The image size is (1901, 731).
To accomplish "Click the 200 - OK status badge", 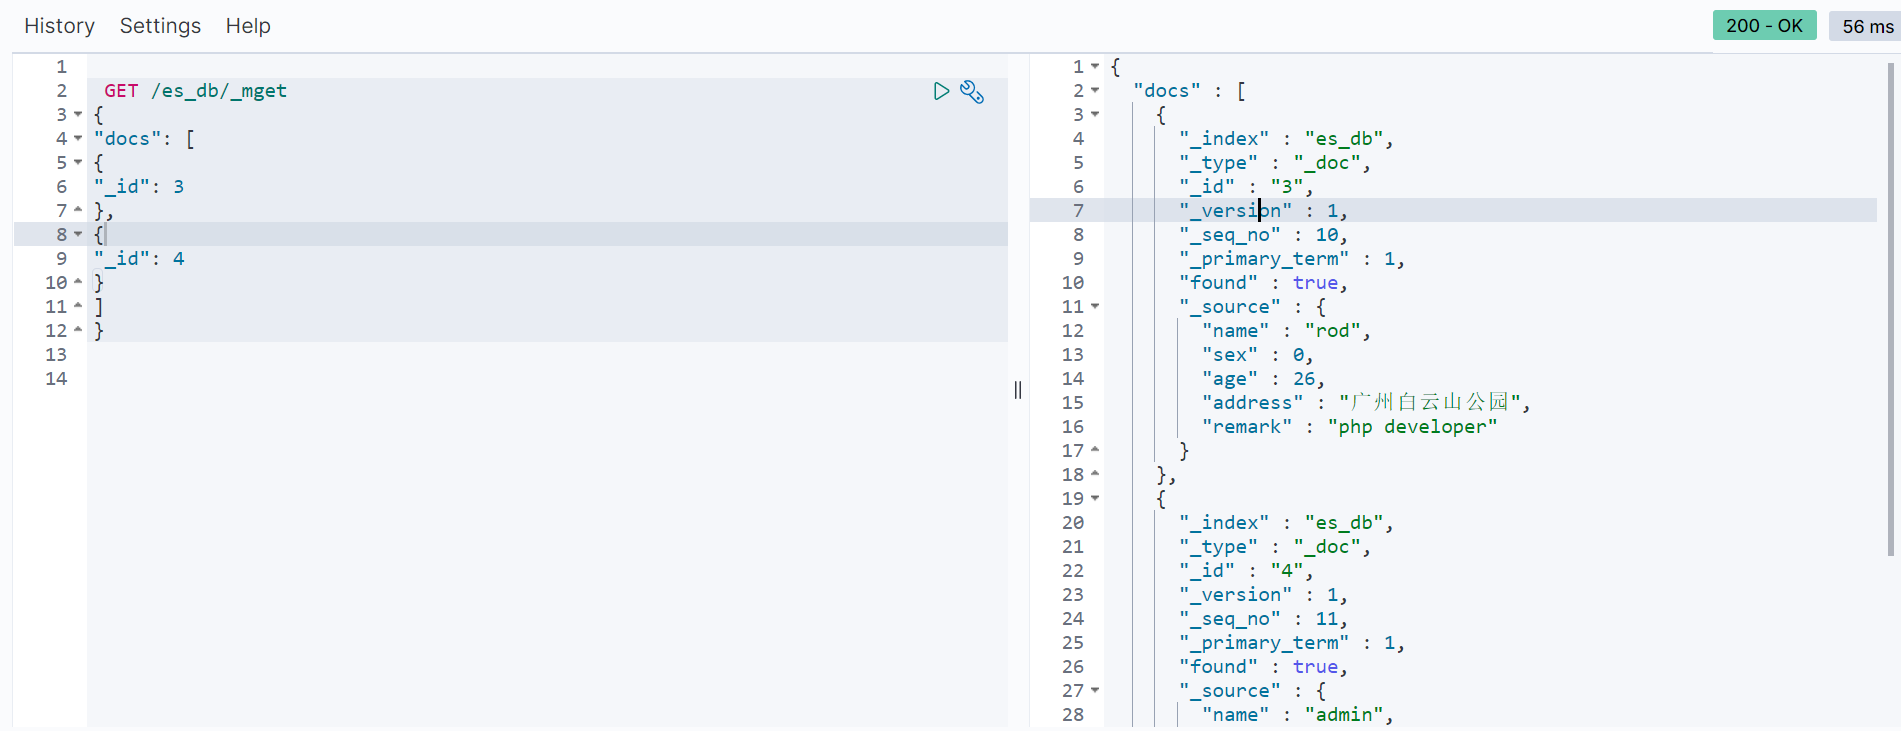I will tap(1764, 26).
